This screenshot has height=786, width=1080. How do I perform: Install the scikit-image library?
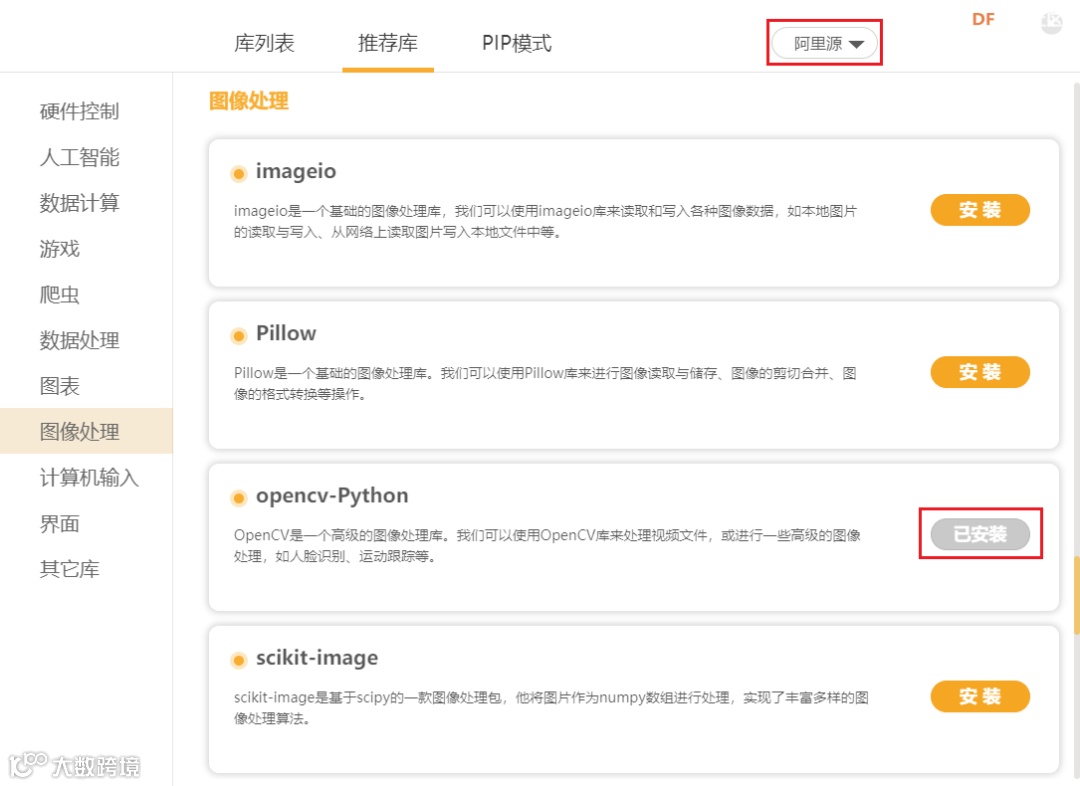click(980, 696)
